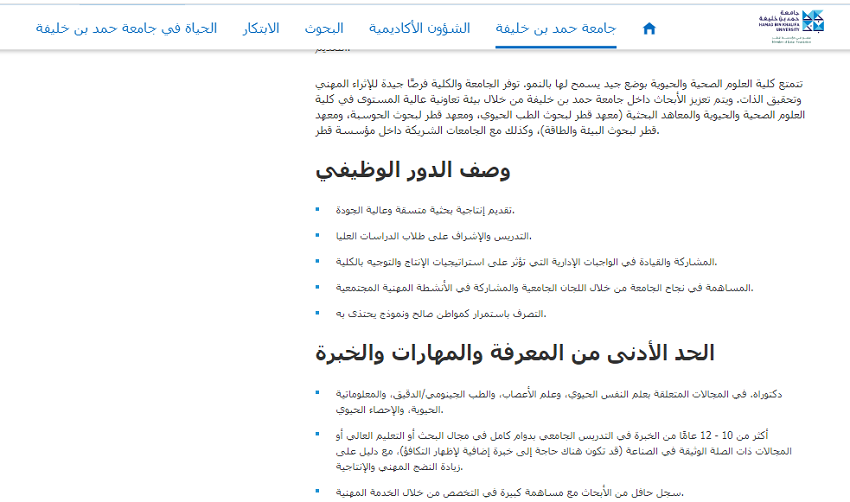This screenshot has height=502, width=850.
Task: Click the وصف الدور الوظيفي heading
Action: click(413, 170)
